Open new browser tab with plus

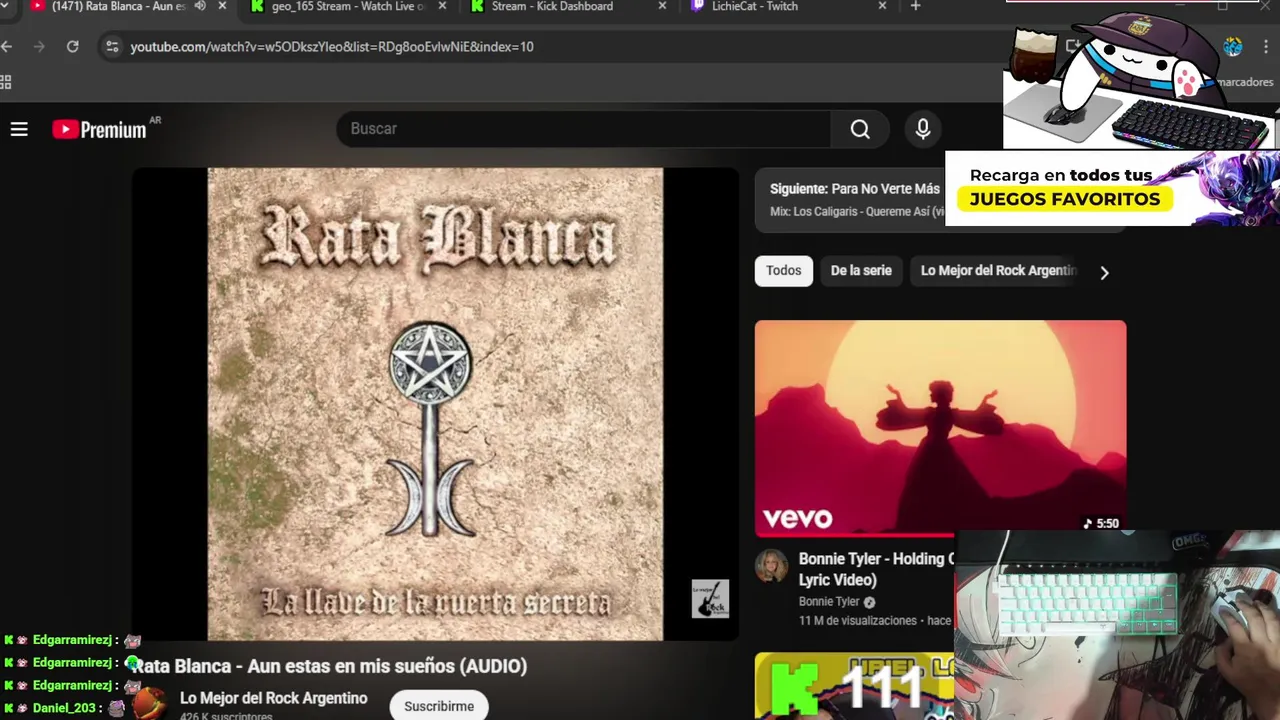[915, 6]
